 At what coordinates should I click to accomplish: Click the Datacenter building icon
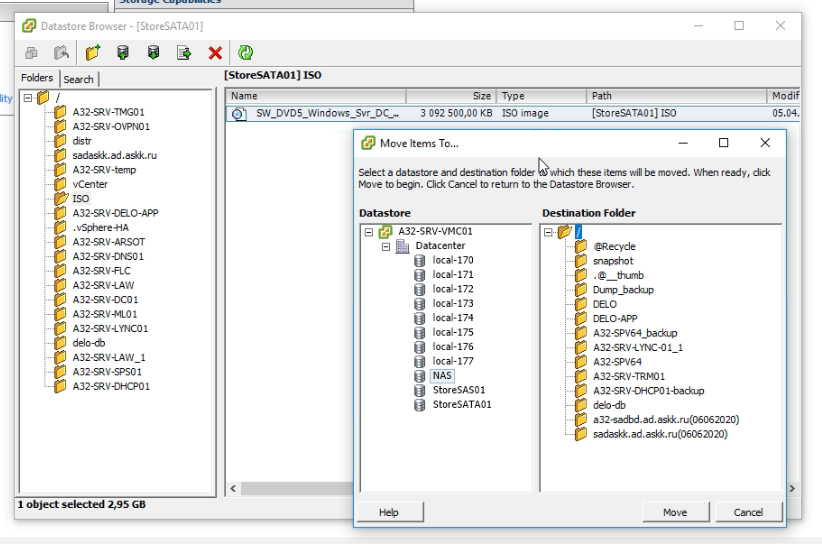click(403, 246)
